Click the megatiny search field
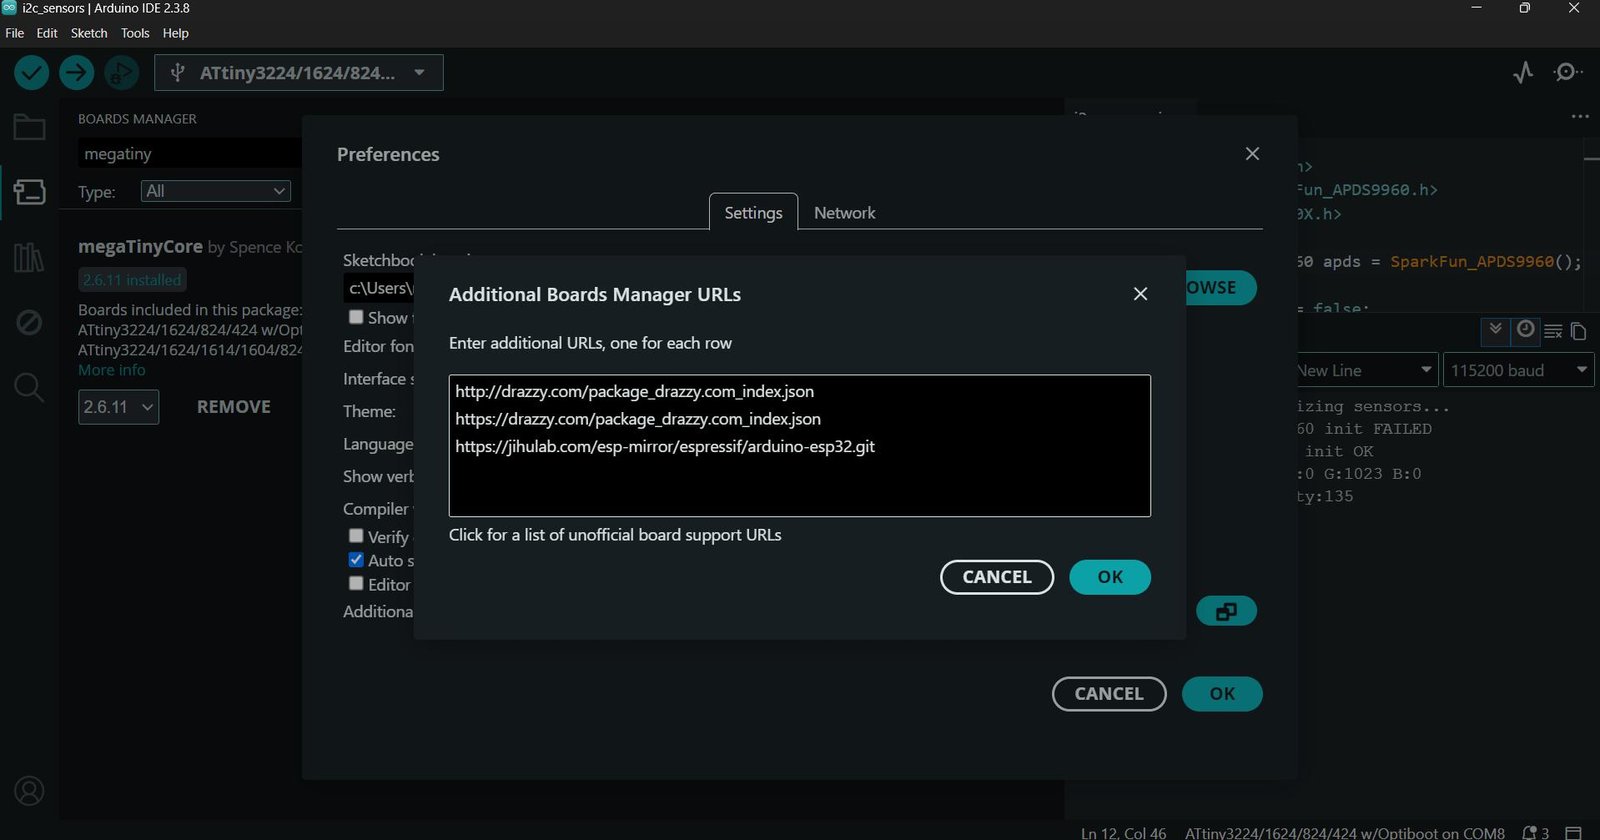 coord(190,154)
